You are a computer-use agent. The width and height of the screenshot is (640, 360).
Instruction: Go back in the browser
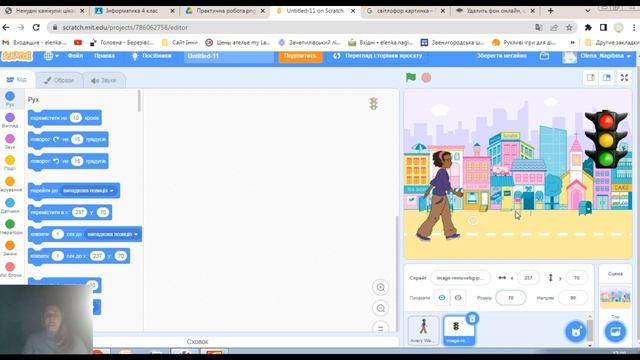6,27
